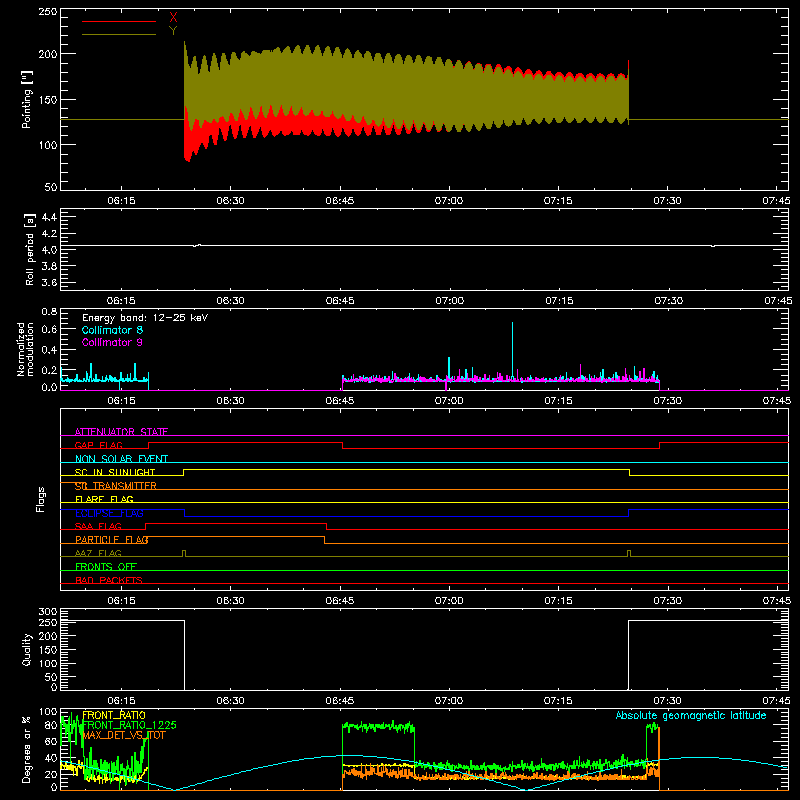
Task: Click the 300 tick on the Quality axis
Action: tap(48, 612)
